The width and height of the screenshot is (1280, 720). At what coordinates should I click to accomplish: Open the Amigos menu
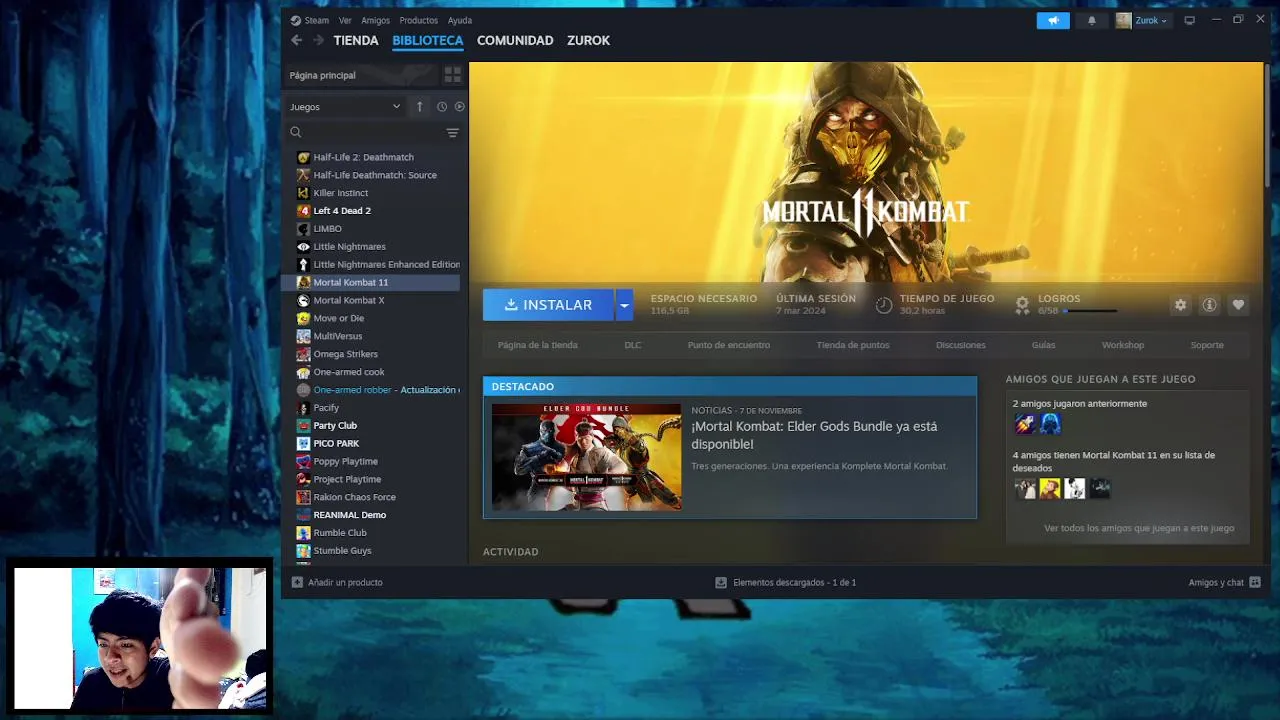coord(376,20)
